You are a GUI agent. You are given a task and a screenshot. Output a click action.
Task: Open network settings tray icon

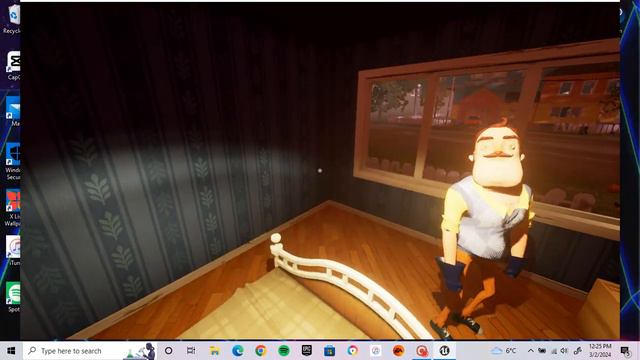point(554,351)
